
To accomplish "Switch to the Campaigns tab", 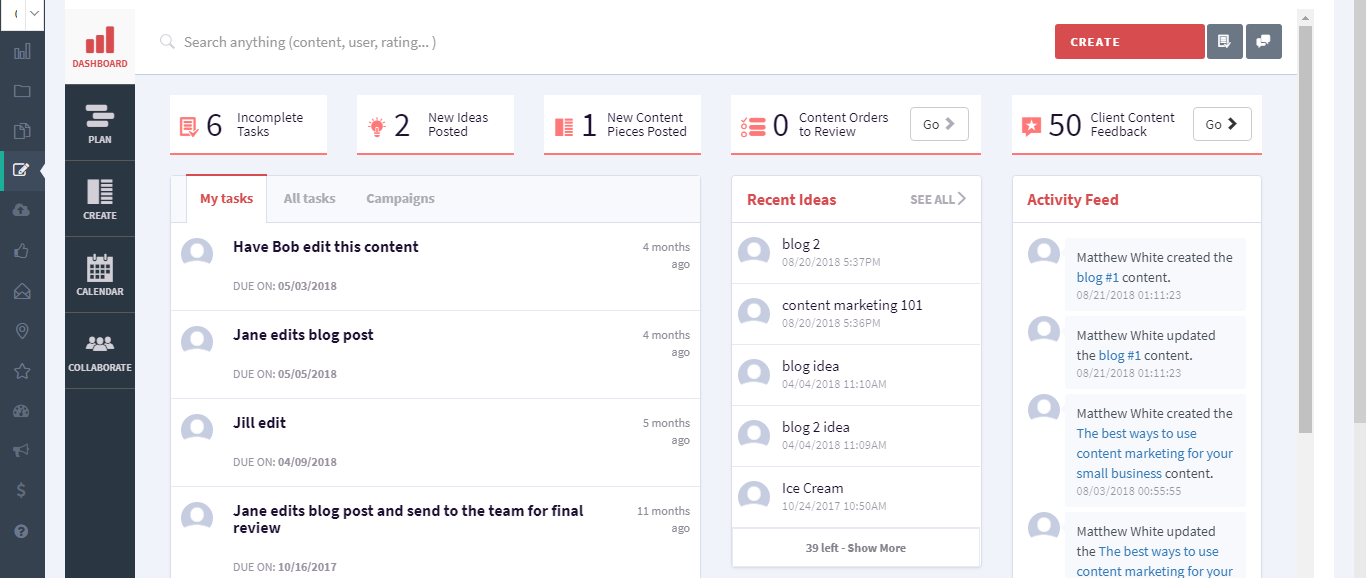I will [400, 198].
